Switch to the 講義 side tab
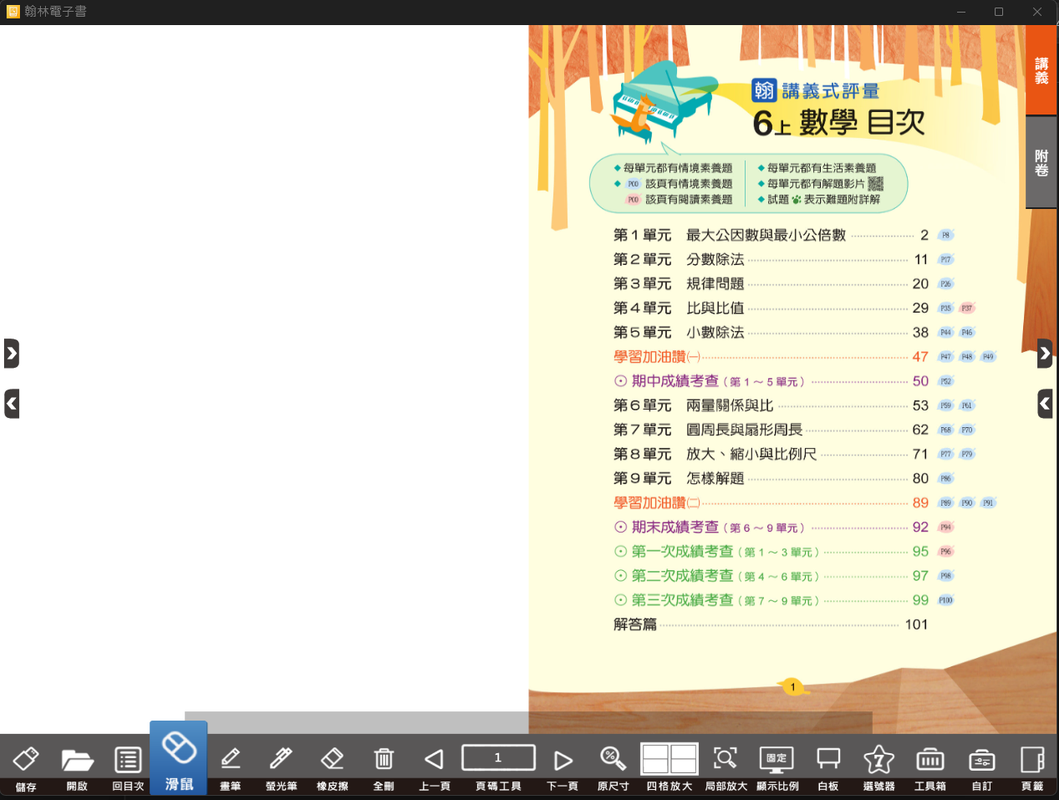 pos(1041,70)
